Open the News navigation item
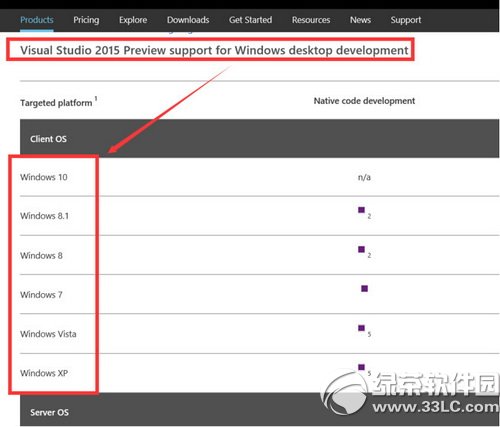The height and width of the screenshot is (427, 500). pyautogui.click(x=360, y=20)
